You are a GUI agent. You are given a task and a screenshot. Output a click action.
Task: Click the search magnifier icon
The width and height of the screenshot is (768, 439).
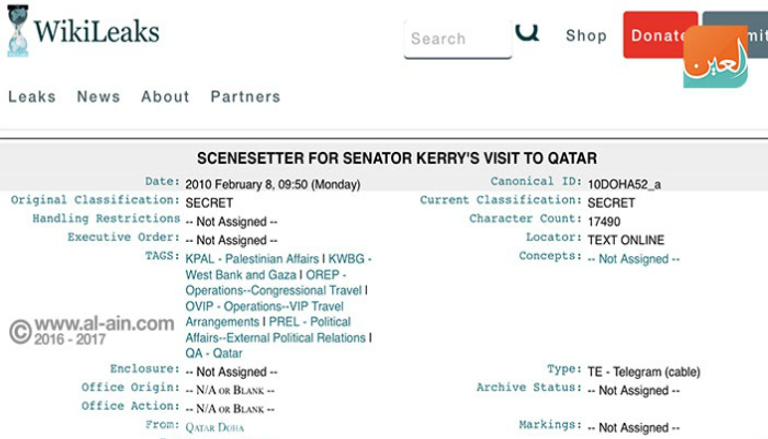[527, 33]
